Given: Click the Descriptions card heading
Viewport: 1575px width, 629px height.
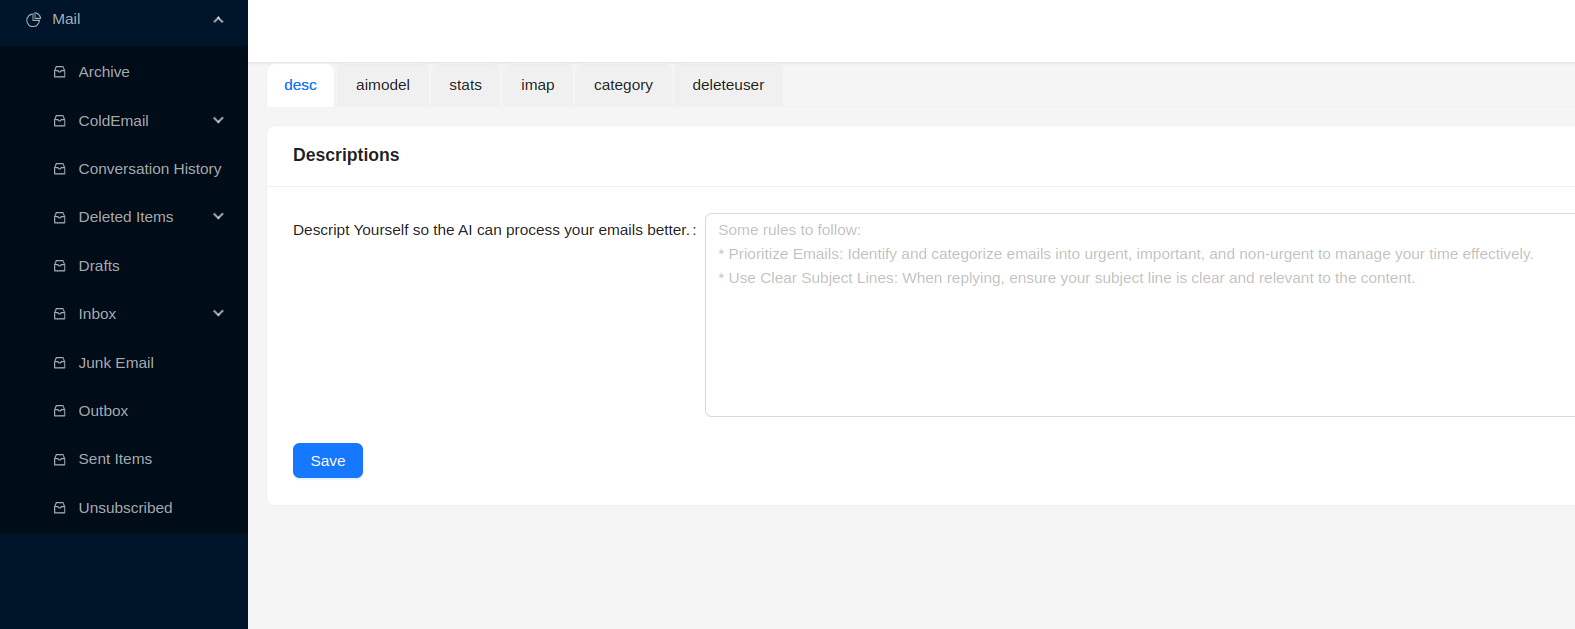Looking at the screenshot, I should 346,155.
